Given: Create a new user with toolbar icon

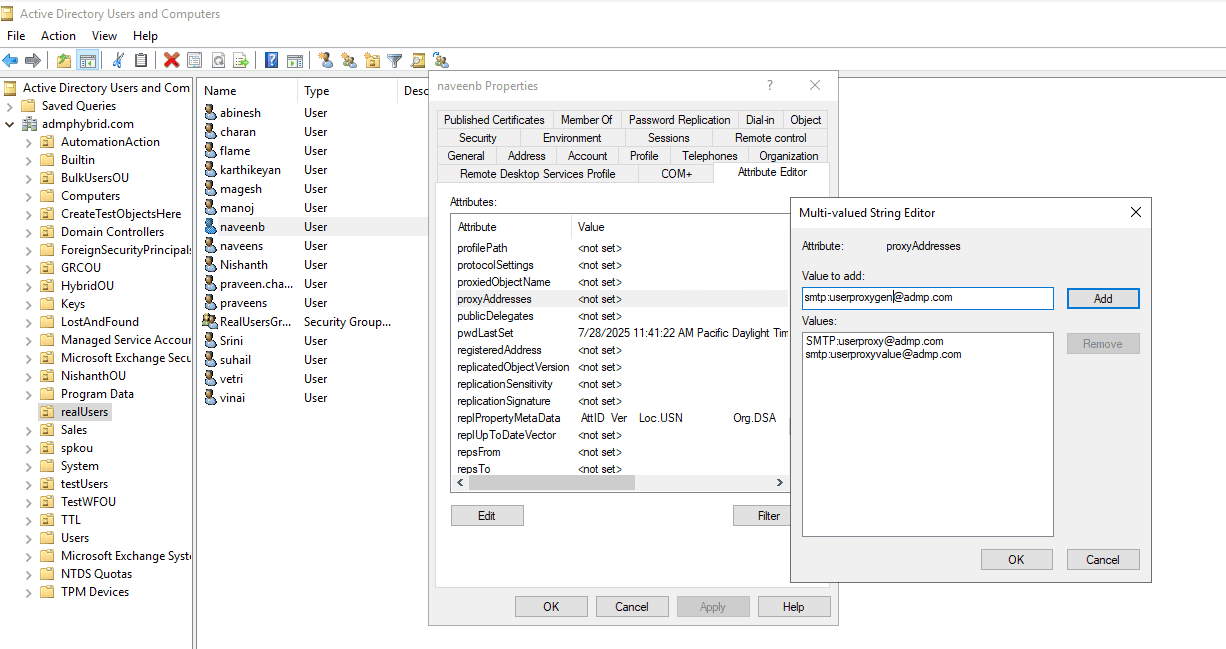Looking at the screenshot, I should (326, 60).
